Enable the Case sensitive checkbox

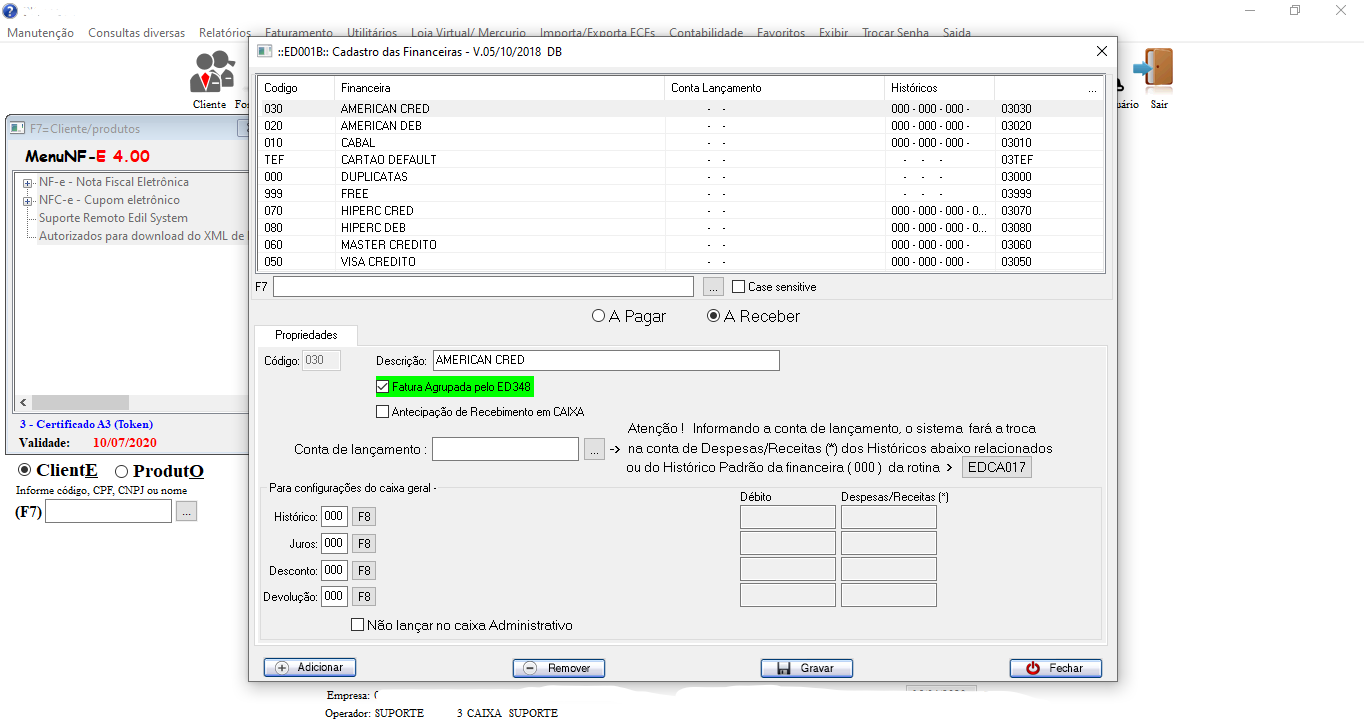point(739,287)
